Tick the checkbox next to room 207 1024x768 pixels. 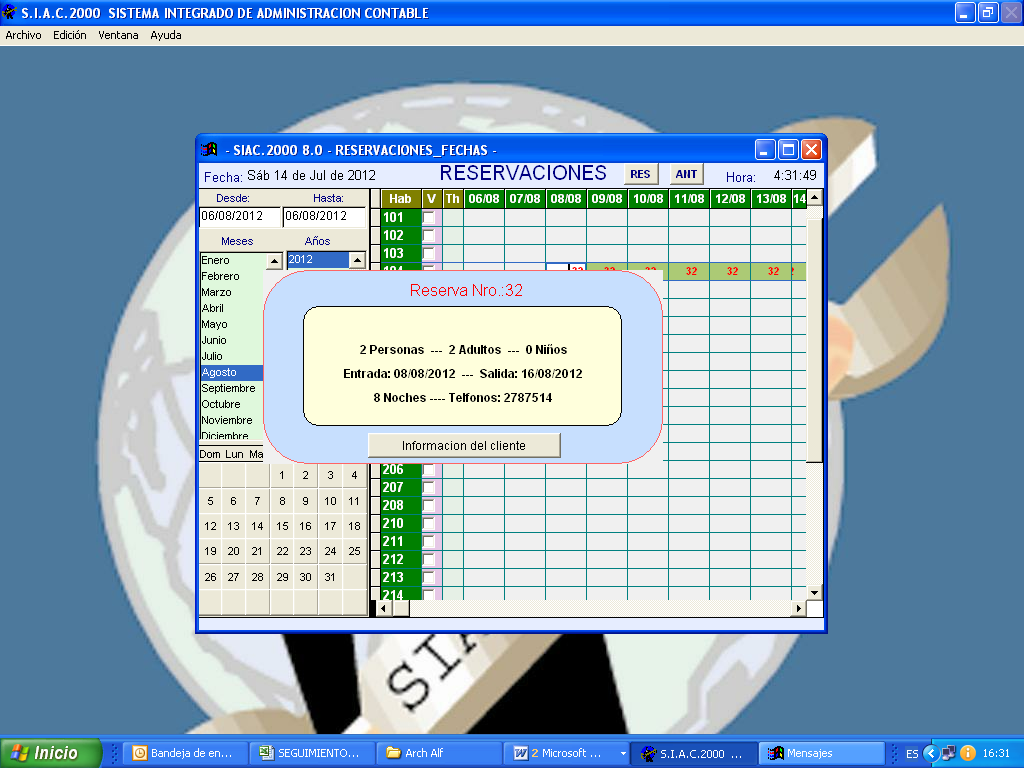[429, 487]
